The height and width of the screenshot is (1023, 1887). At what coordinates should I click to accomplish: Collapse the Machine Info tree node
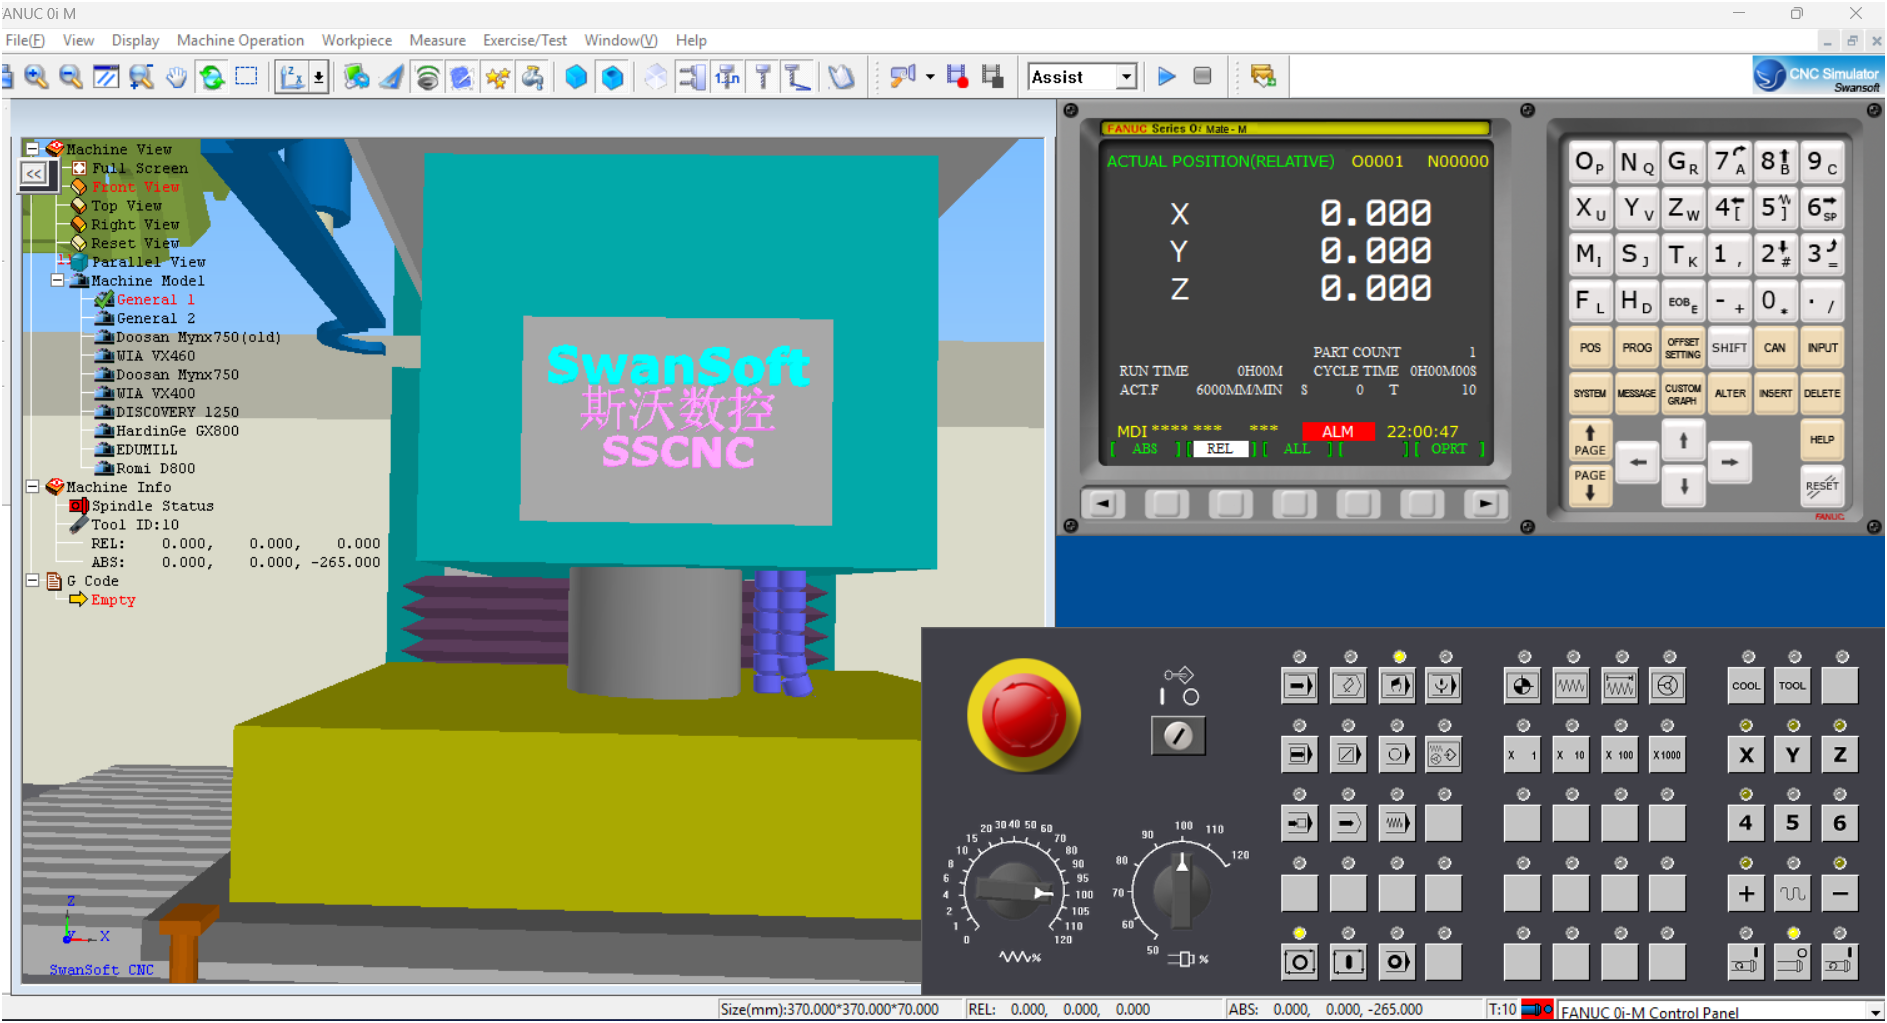[32, 487]
